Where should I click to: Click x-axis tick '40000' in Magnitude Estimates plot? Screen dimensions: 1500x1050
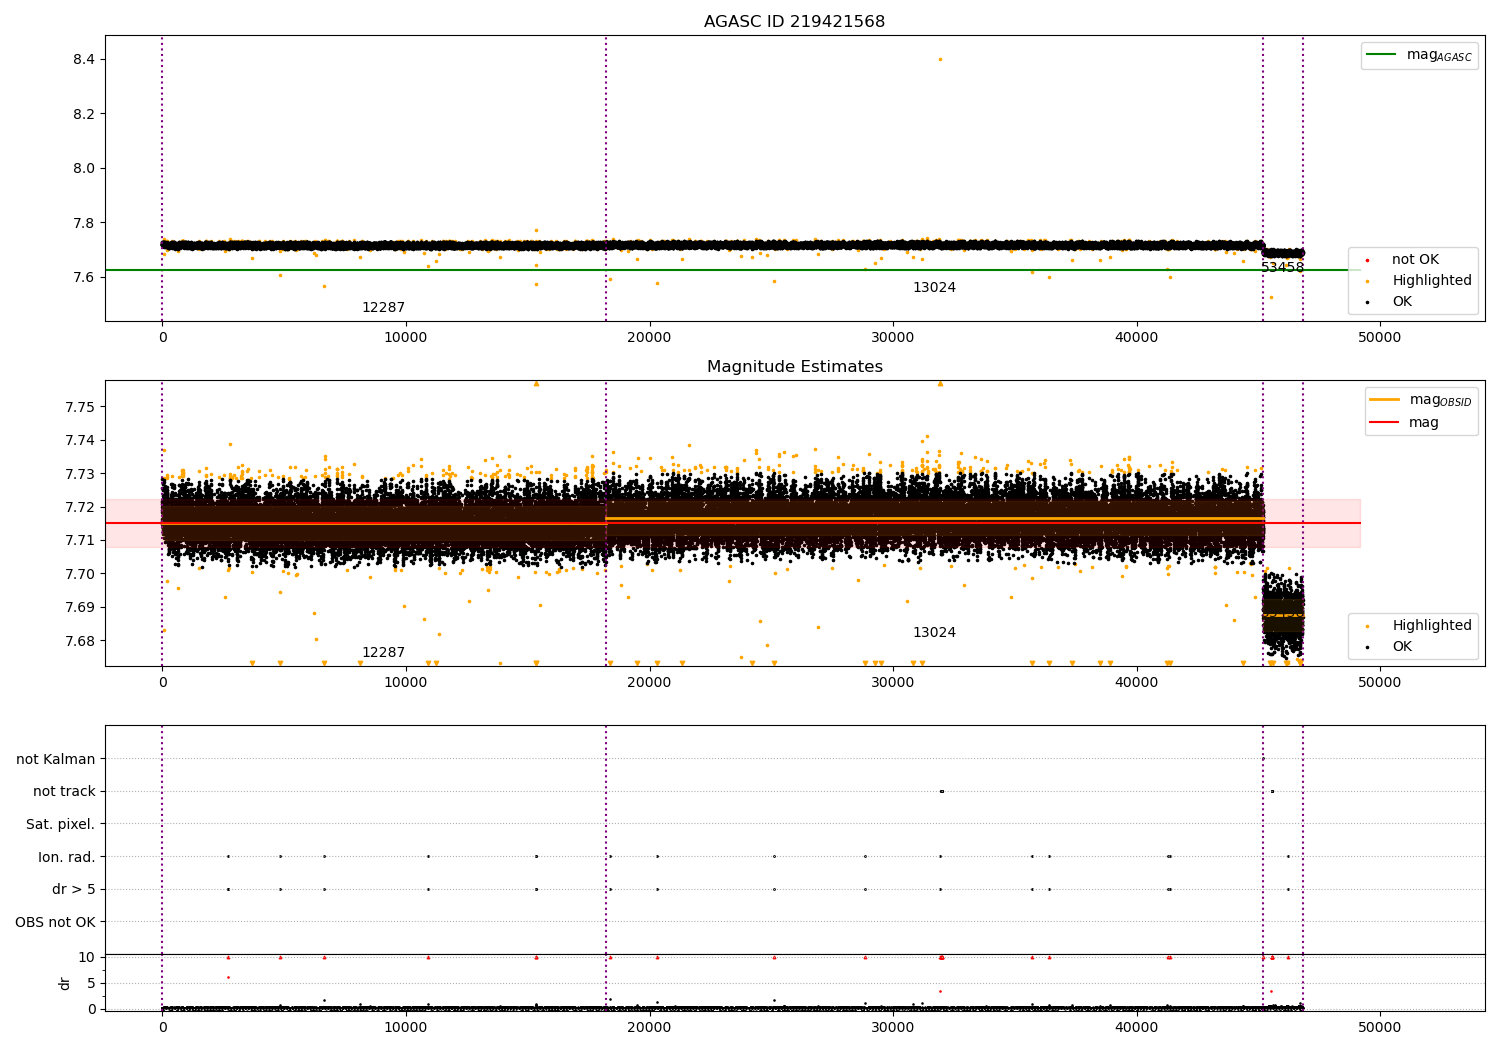1137,683
